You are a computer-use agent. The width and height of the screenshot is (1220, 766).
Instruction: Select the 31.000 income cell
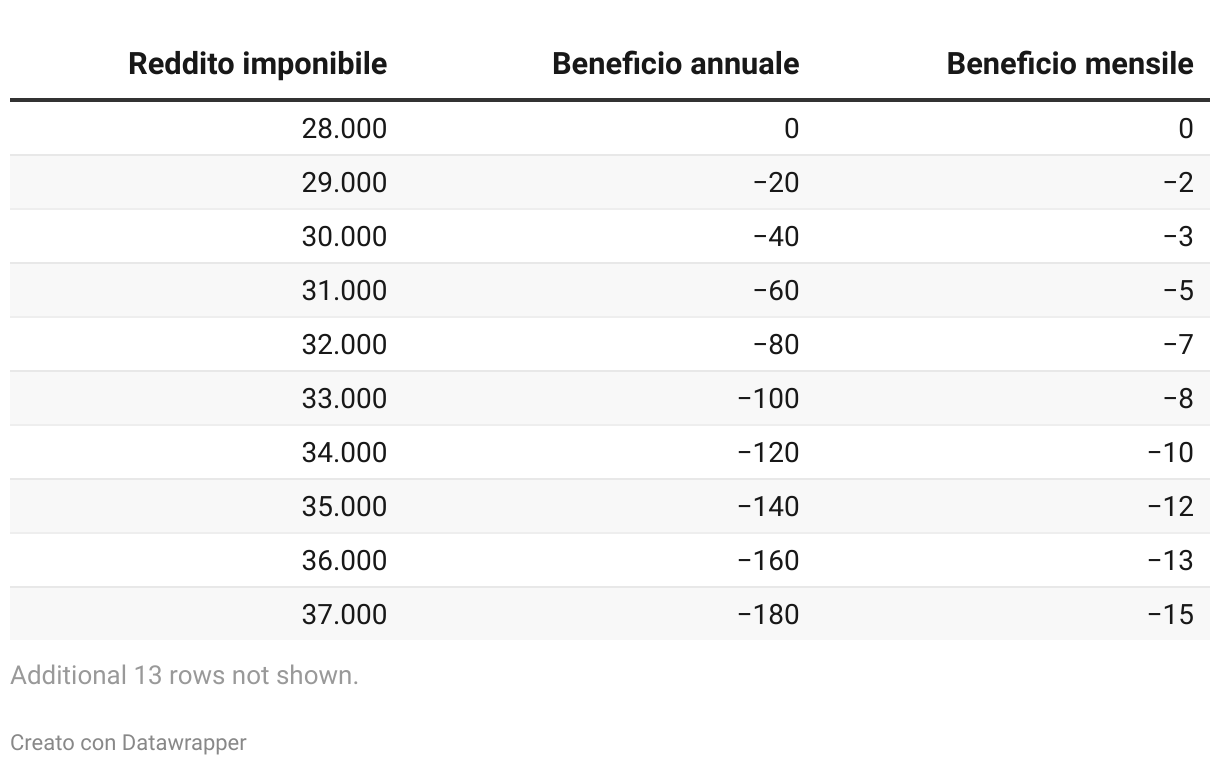(344, 291)
